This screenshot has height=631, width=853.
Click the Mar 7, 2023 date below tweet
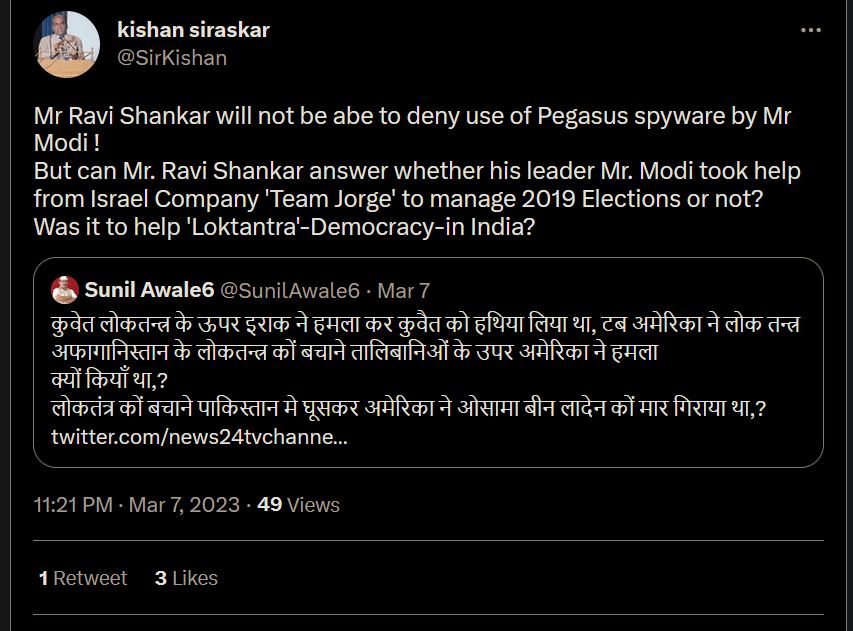184,505
